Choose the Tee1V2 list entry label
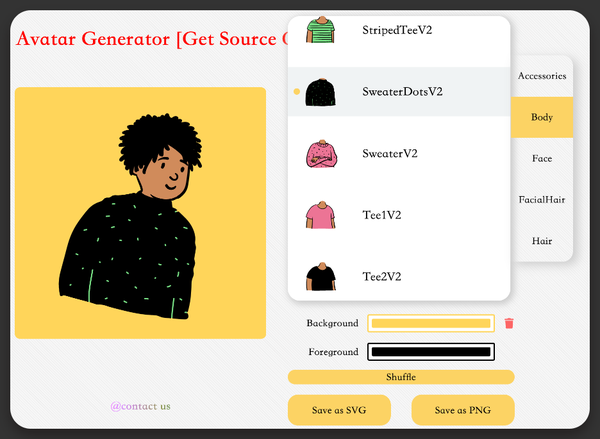This screenshot has width=600, height=439. (382, 215)
